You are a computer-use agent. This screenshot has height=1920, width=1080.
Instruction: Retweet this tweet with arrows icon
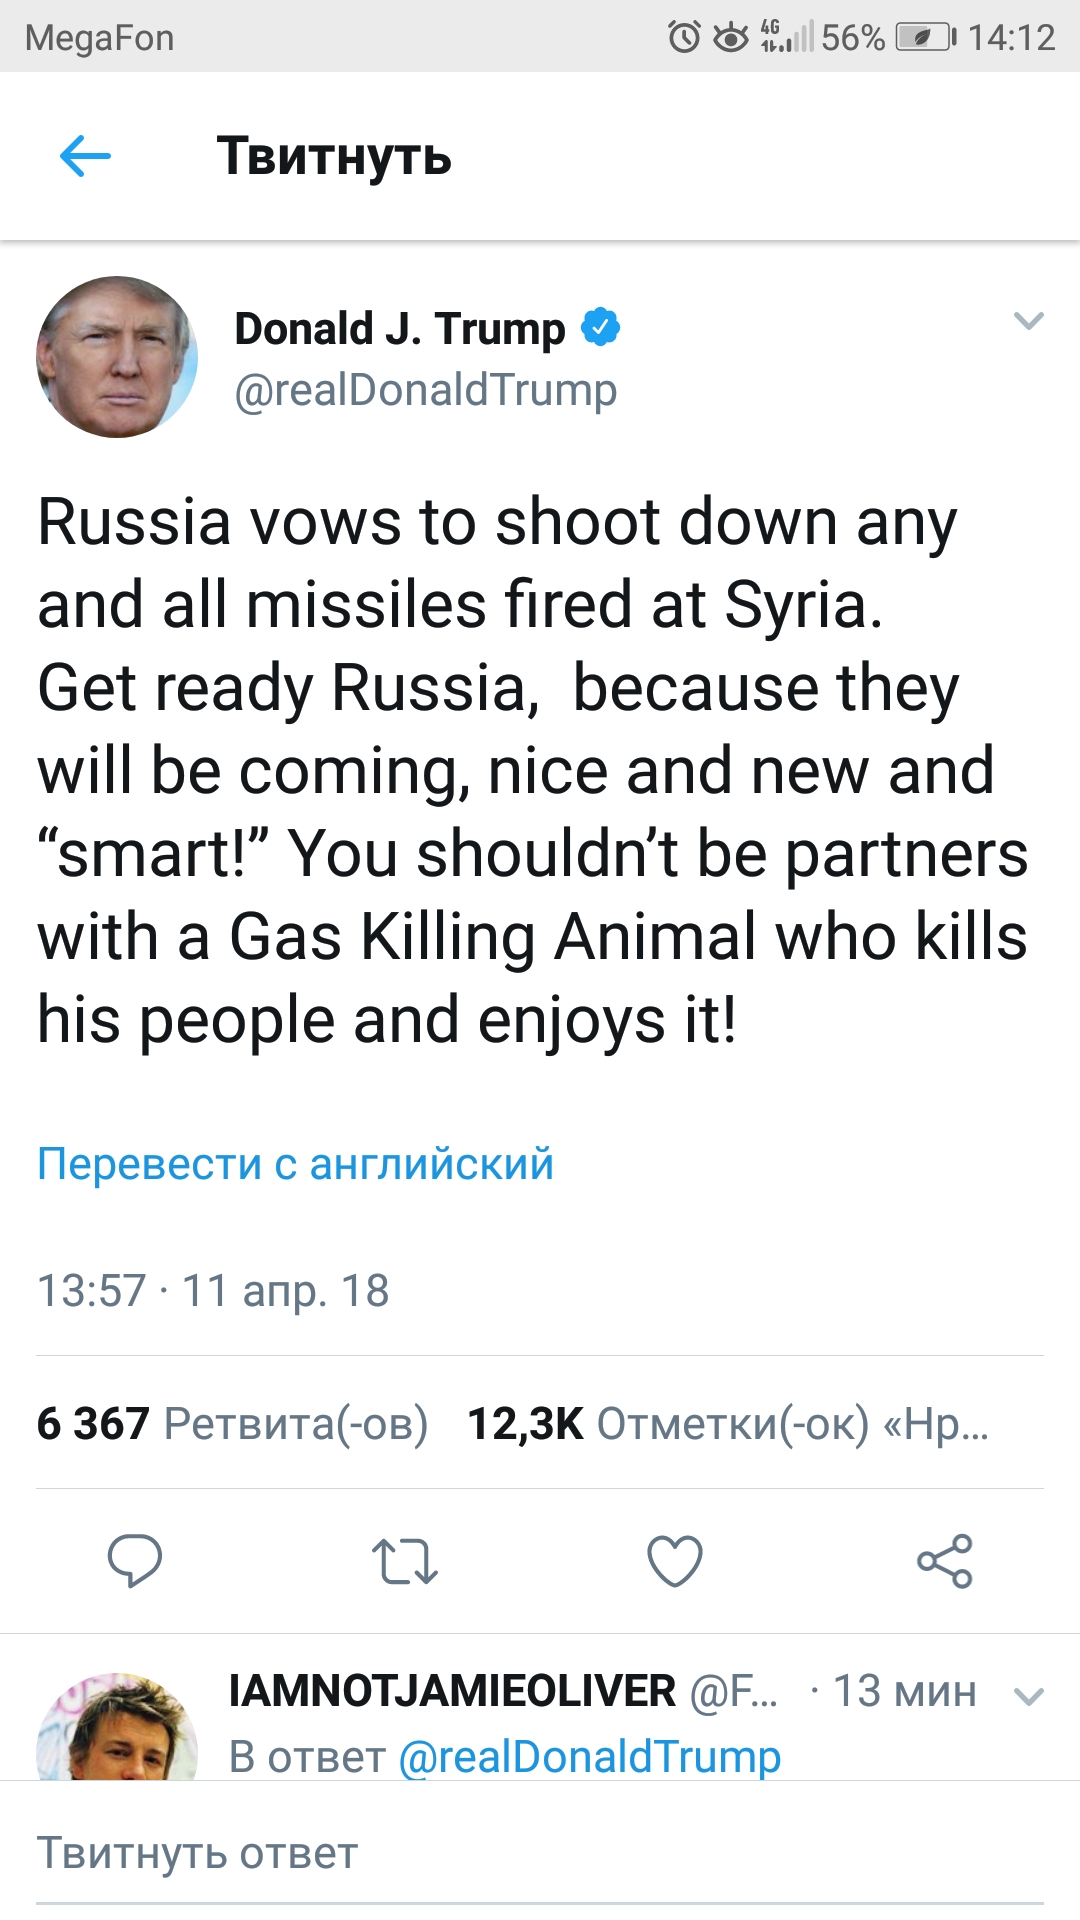pos(404,1561)
